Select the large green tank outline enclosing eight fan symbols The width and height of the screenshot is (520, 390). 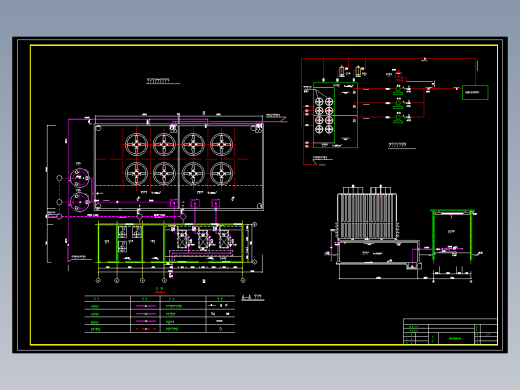(335, 115)
